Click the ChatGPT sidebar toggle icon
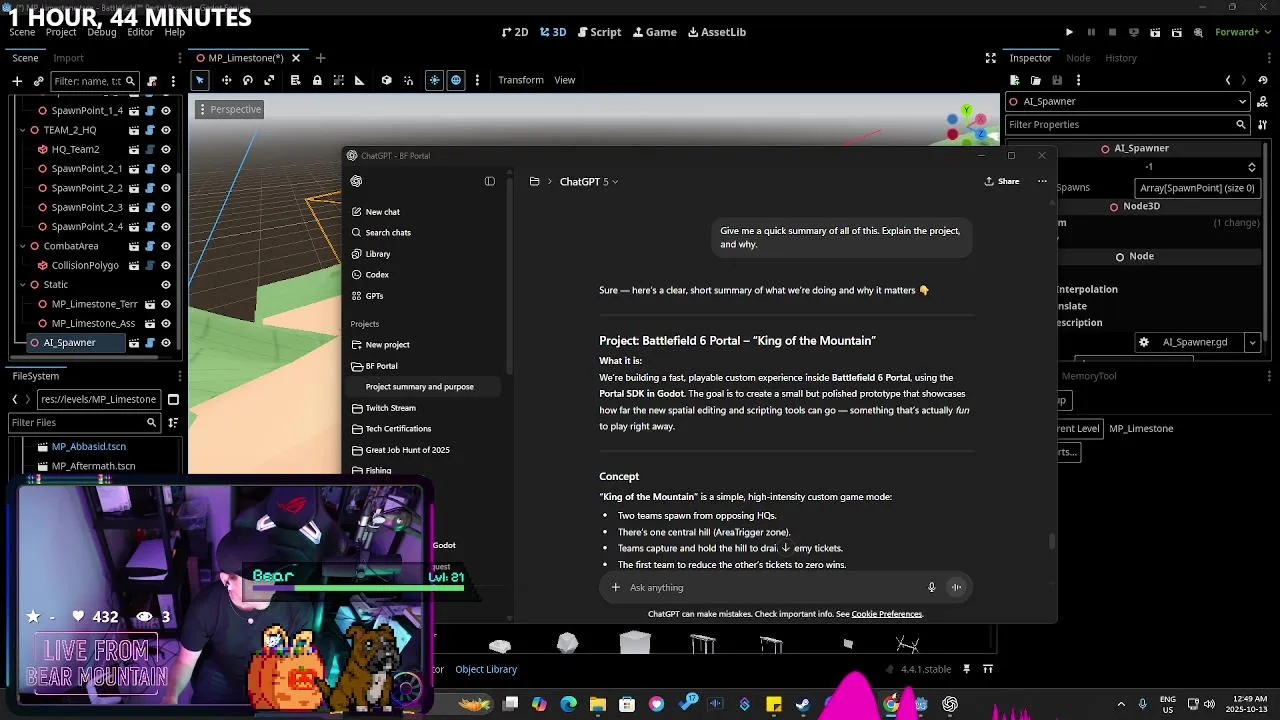This screenshot has height=720, width=1280. click(x=490, y=181)
